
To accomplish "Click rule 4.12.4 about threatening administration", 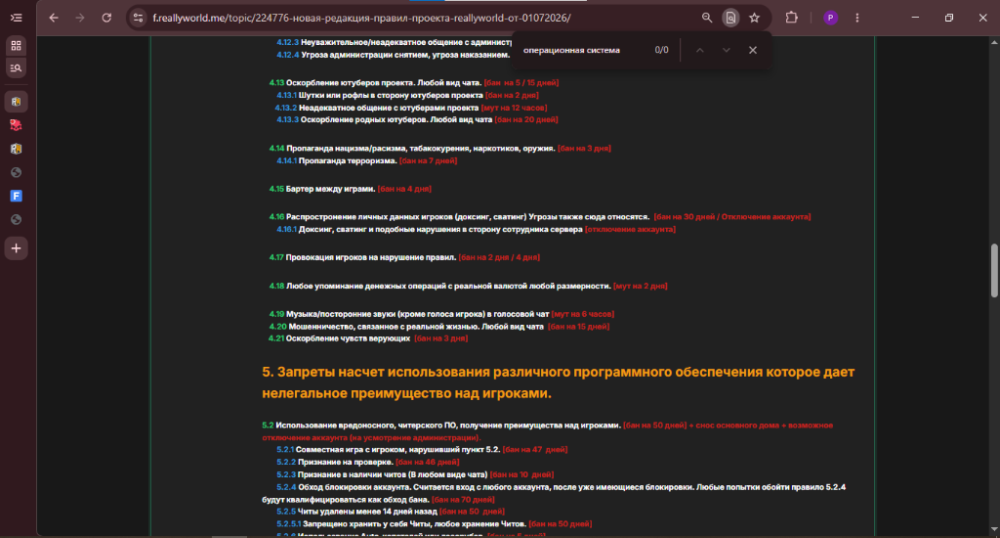I will (393, 55).
